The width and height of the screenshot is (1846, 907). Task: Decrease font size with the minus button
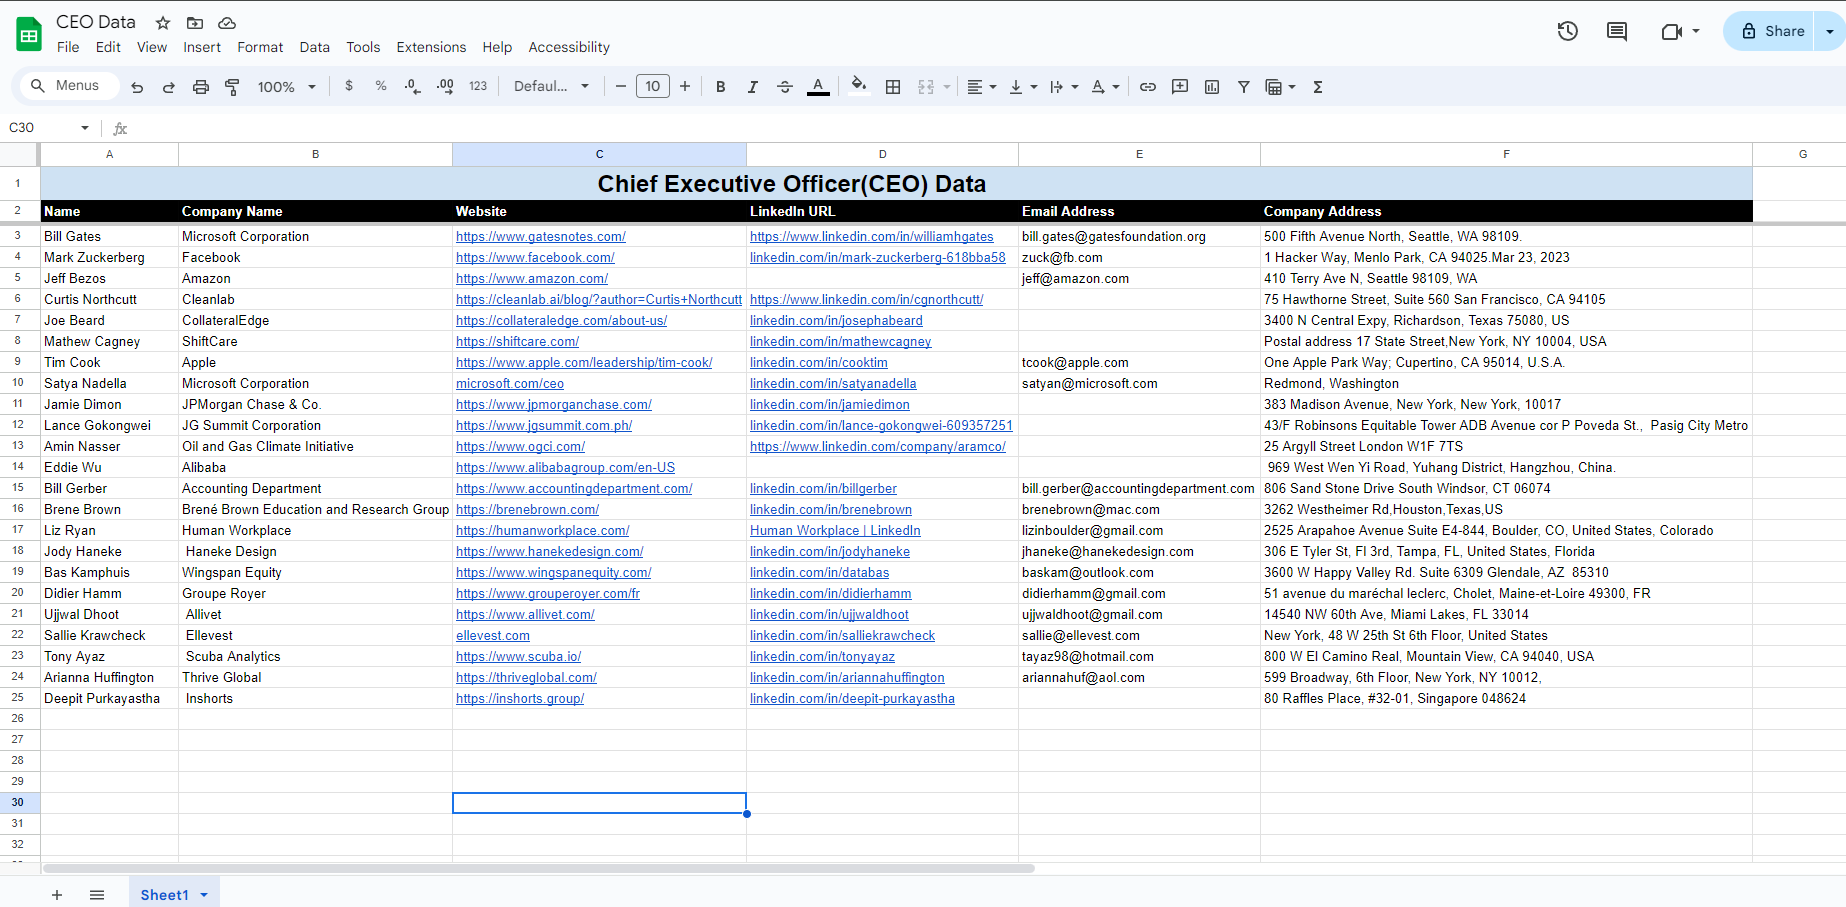[x=621, y=87]
